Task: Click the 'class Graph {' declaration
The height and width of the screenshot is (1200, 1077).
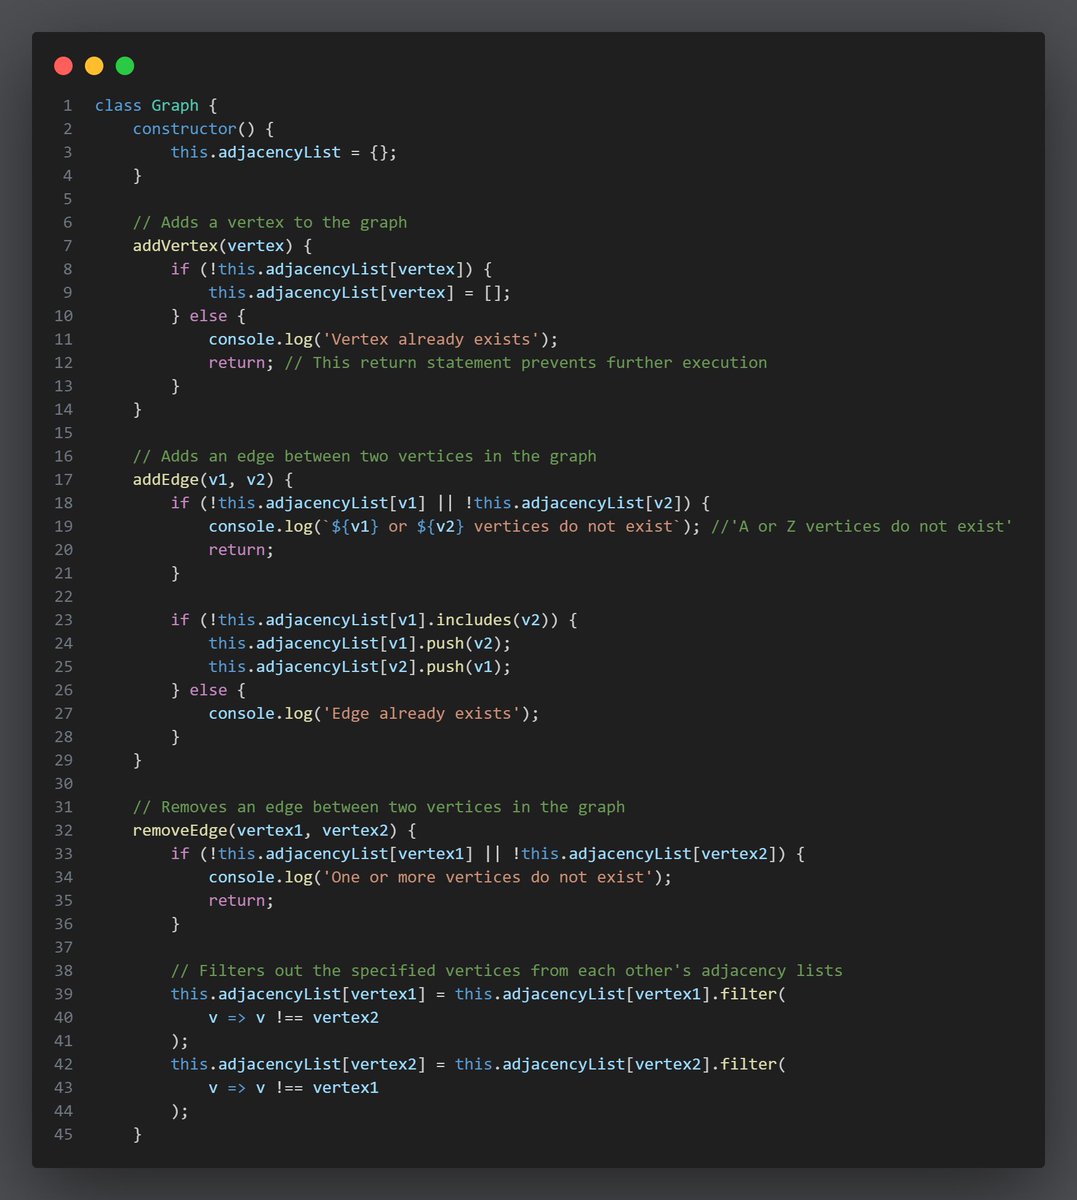Action: click(156, 105)
